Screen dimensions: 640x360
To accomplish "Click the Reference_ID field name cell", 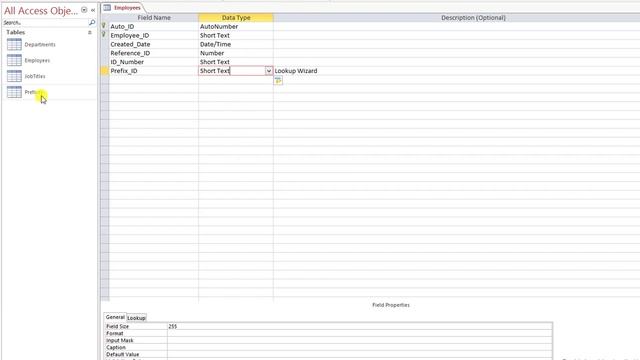I will coord(154,53).
